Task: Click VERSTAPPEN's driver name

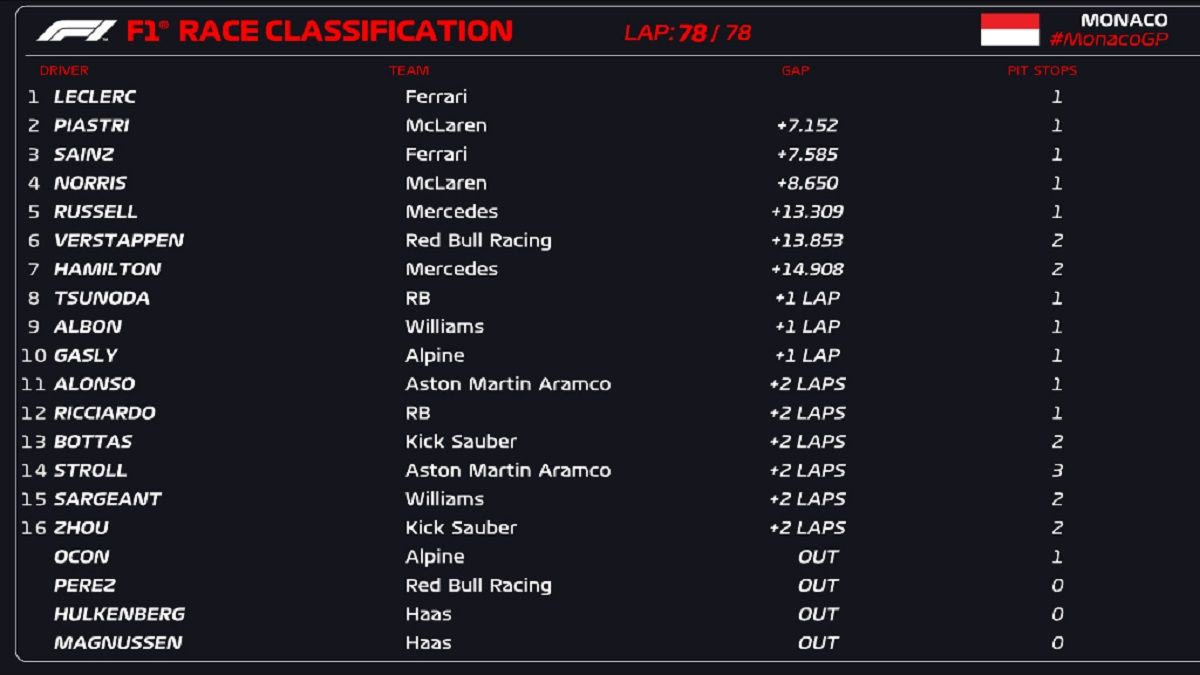Action: point(118,241)
